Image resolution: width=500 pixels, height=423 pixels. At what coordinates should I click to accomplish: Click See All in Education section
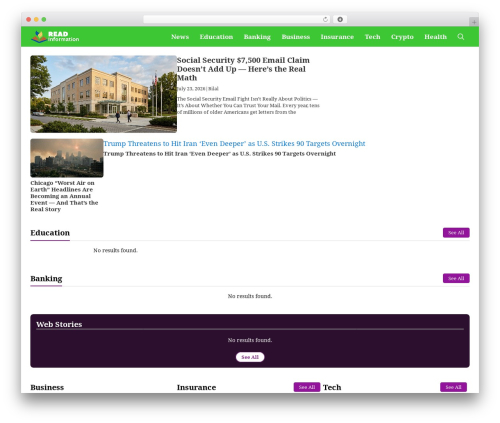tap(456, 233)
